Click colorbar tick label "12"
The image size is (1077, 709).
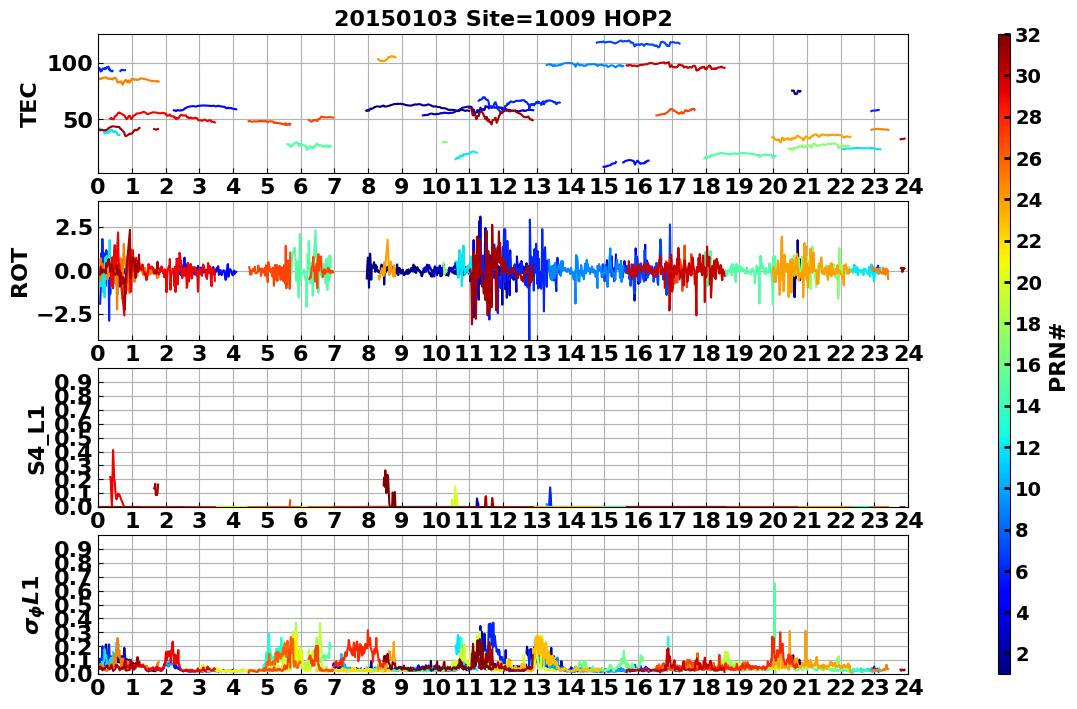(x=1028, y=447)
